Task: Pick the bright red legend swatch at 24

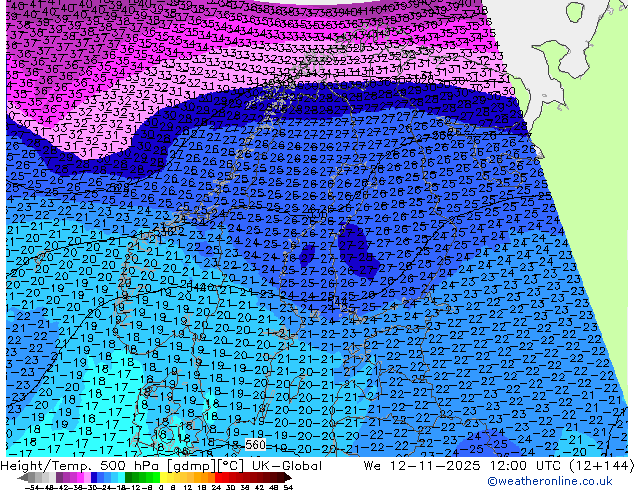Action: 218,478
